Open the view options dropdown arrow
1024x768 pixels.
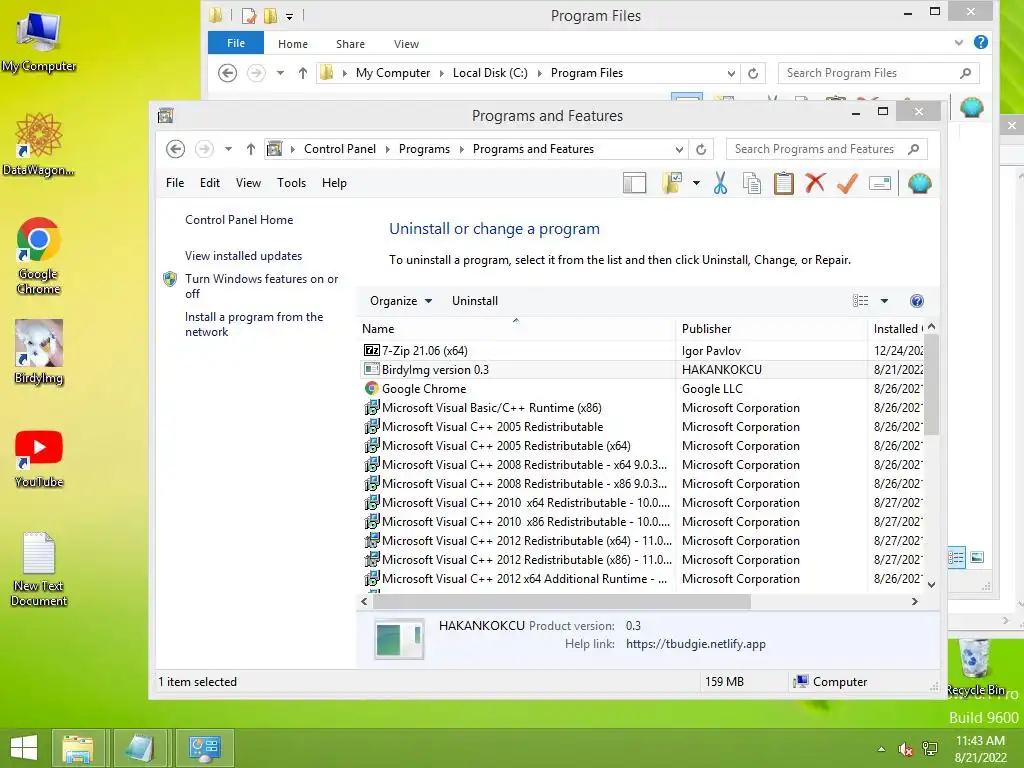click(x=884, y=301)
